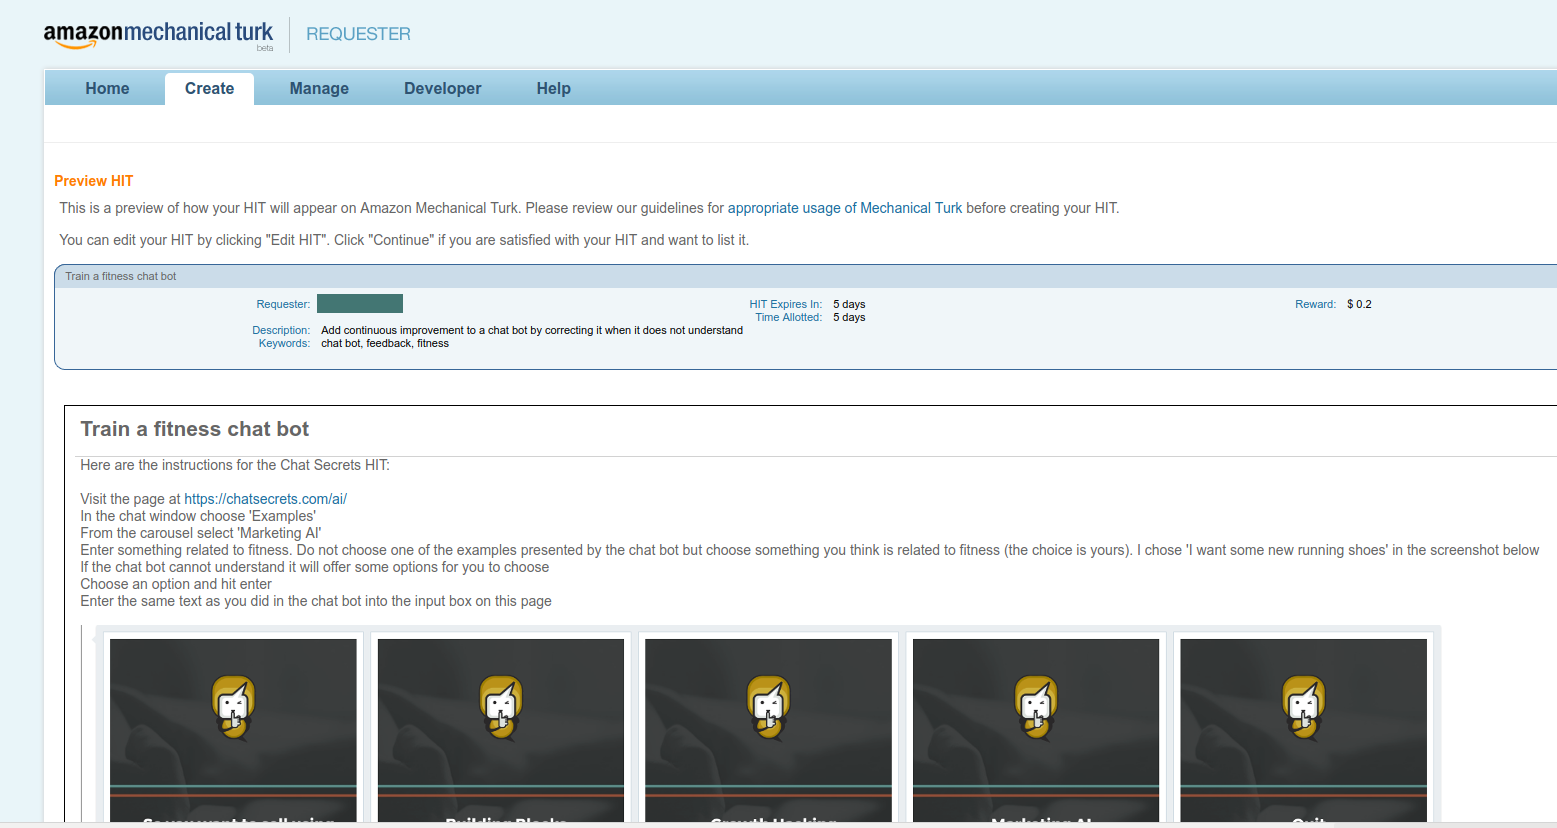Click the Time Allotted '5 days' value
The height and width of the screenshot is (828, 1557).
click(849, 317)
